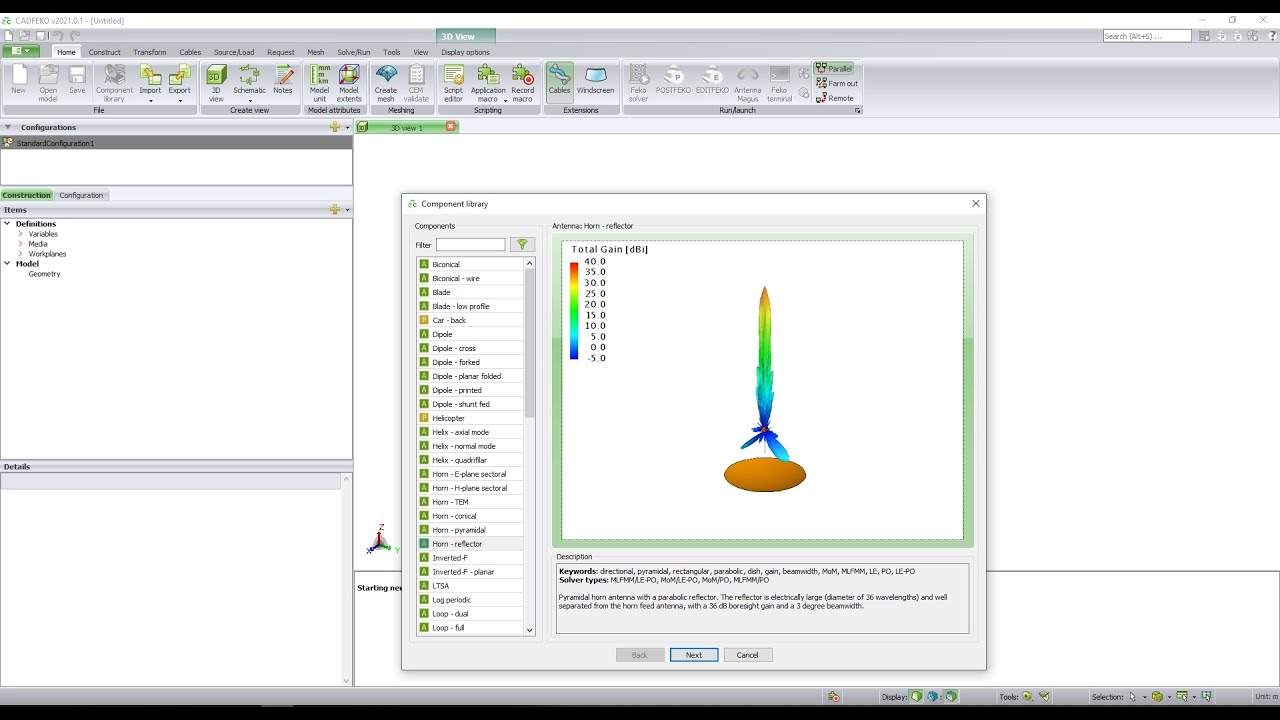Click the component list scroll-down arrow

pos(530,631)
